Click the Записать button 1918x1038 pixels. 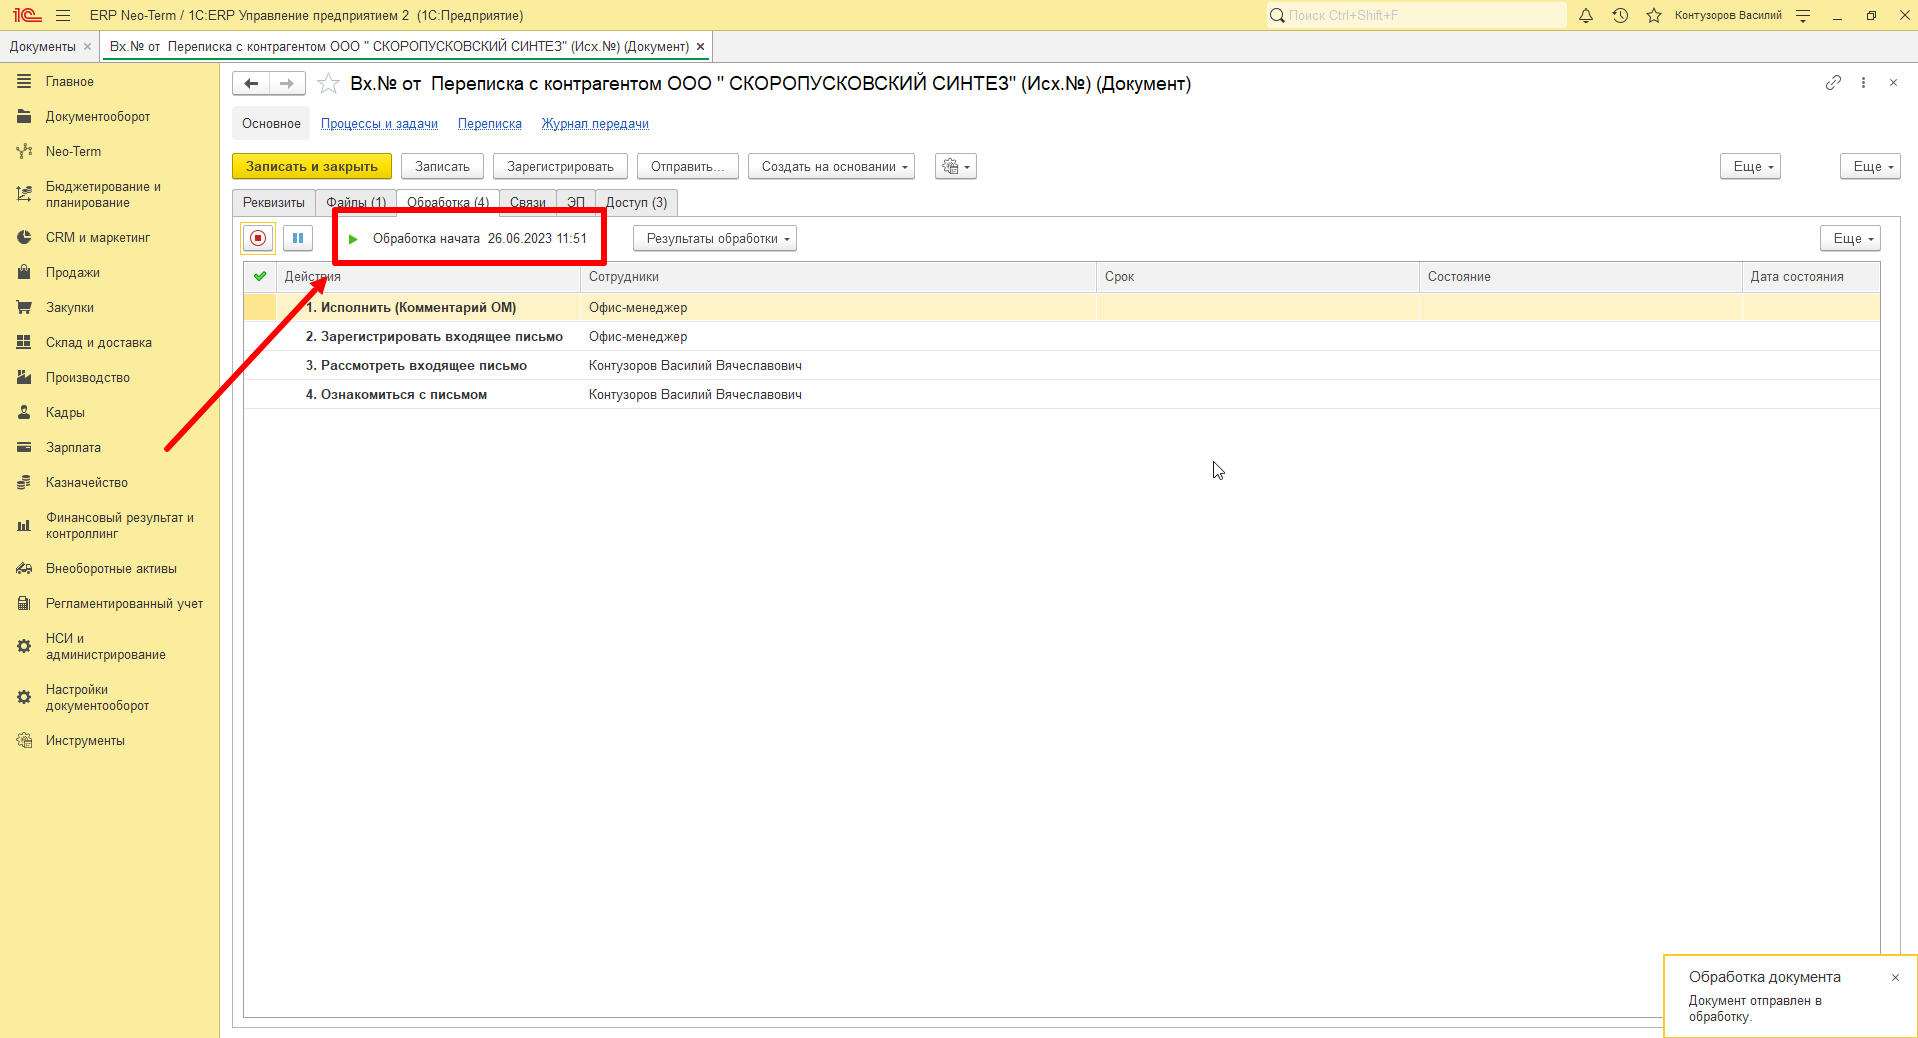pos(442,166)
